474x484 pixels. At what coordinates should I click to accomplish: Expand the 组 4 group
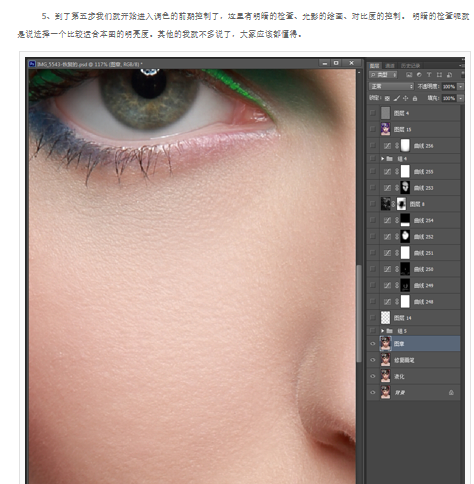[383, 159]
